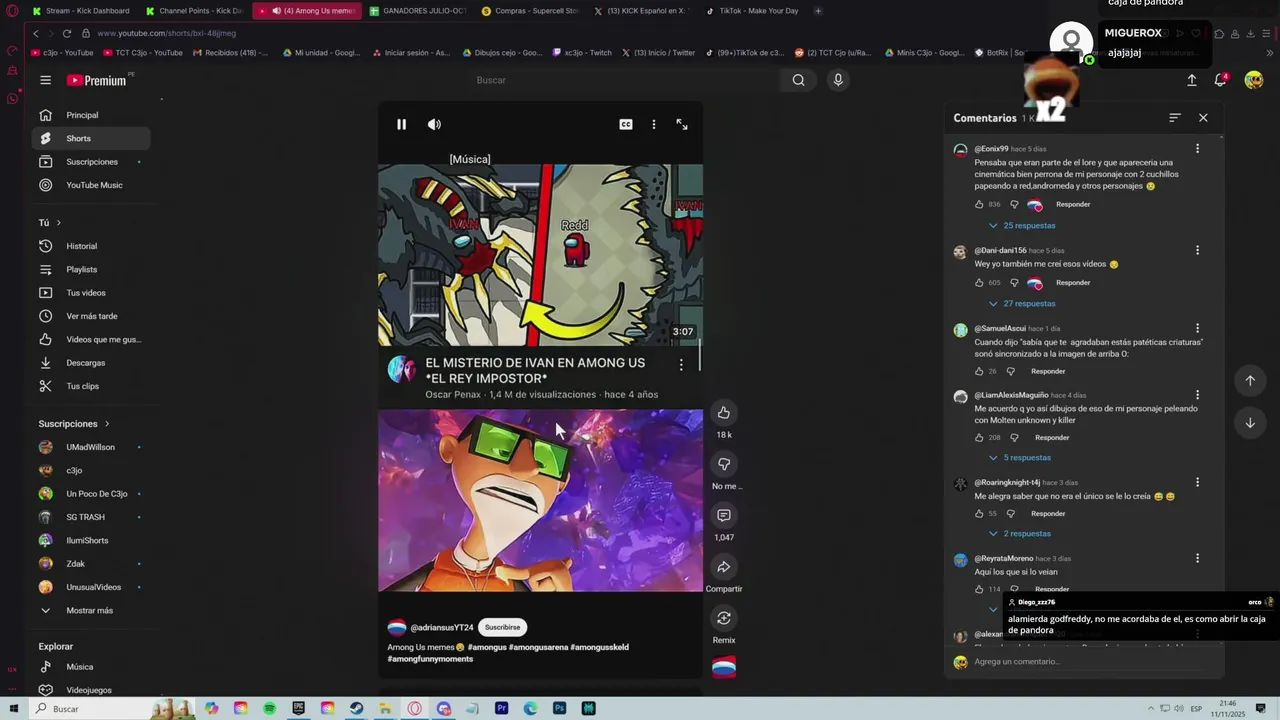This screenshot has width=1280, height=720.
Task: Open YouTube notifications bell
Action: click(x=1221, y=80)
